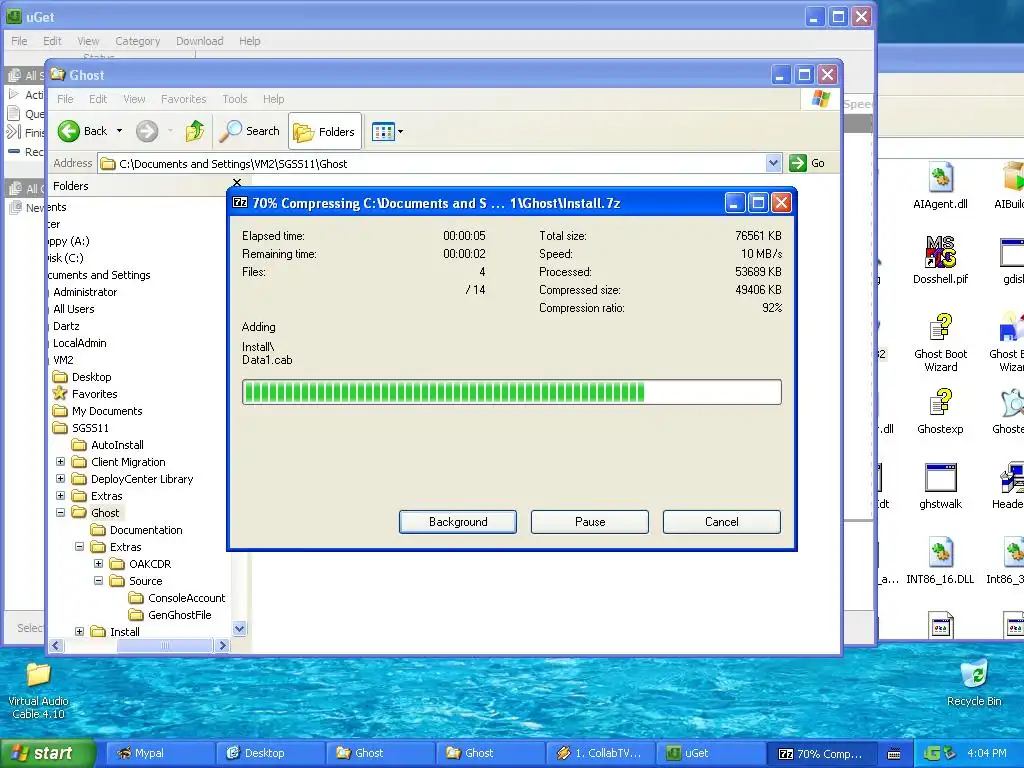The width and height of the screenshot is (1024, 768).
Task: Collapse the Source tree node
Action: (x=99, y=581)
